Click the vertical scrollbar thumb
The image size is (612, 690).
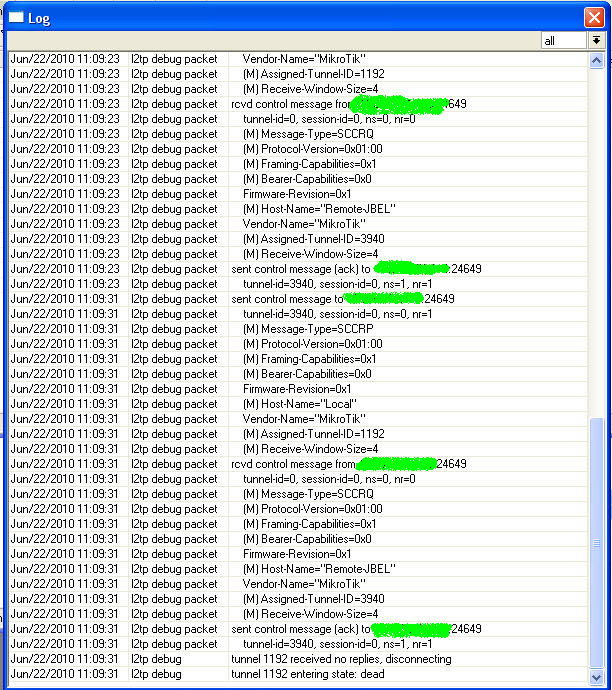coord(596,543)
